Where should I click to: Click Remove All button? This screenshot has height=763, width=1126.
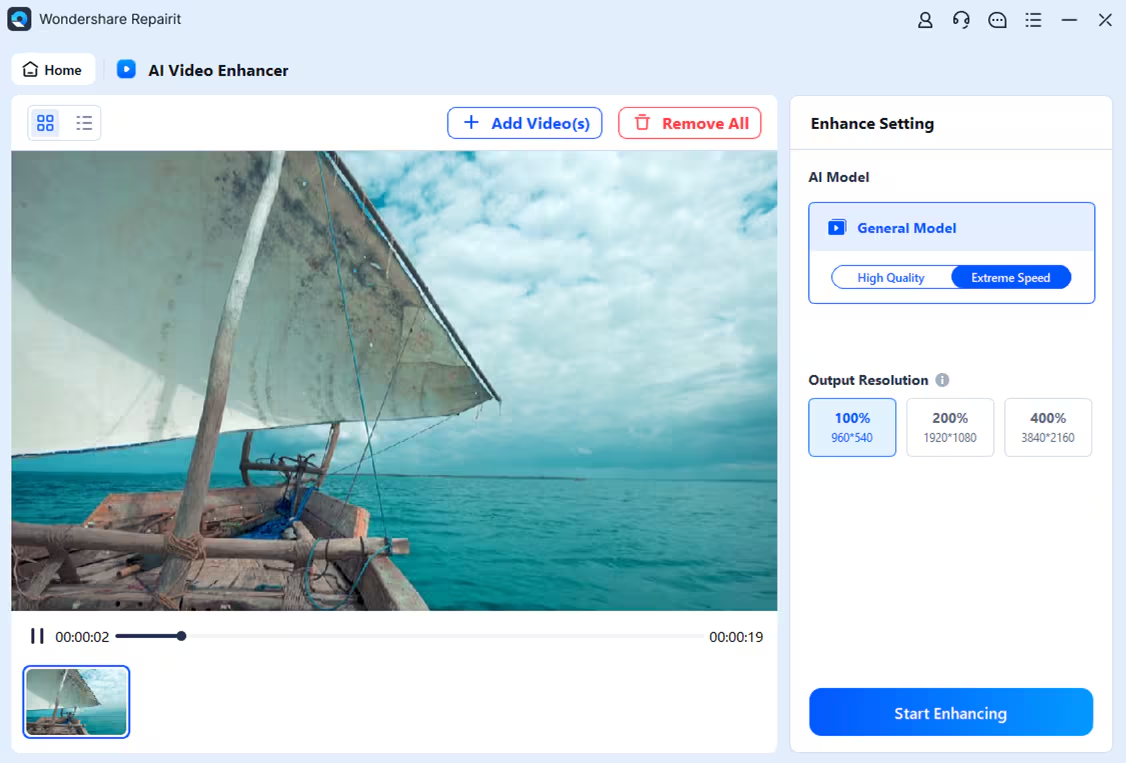tap(689, 123)
